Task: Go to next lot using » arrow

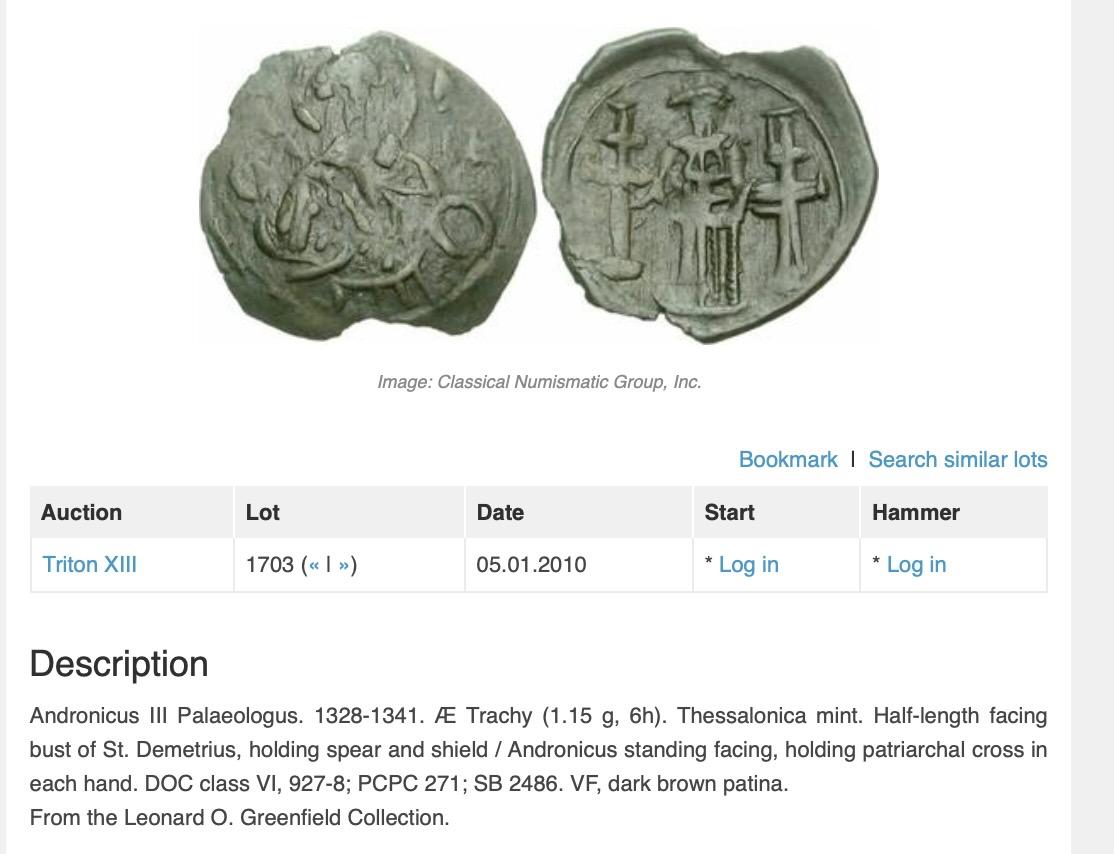Action: [344, 565]
